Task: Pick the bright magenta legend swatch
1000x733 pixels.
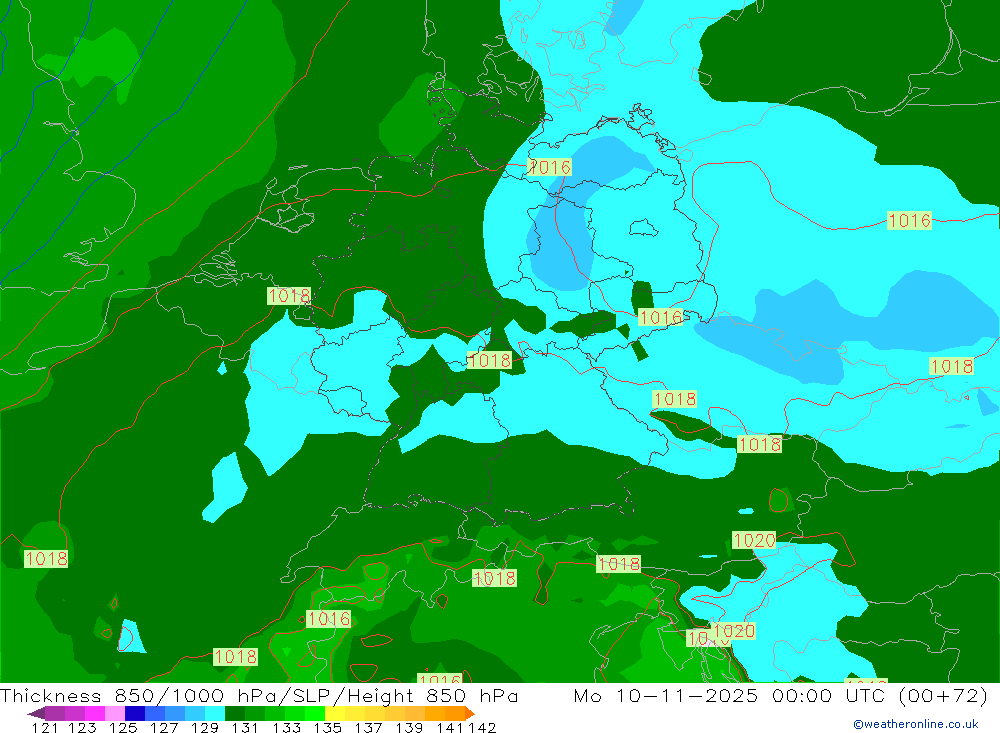Action: (x=95, y=713)
